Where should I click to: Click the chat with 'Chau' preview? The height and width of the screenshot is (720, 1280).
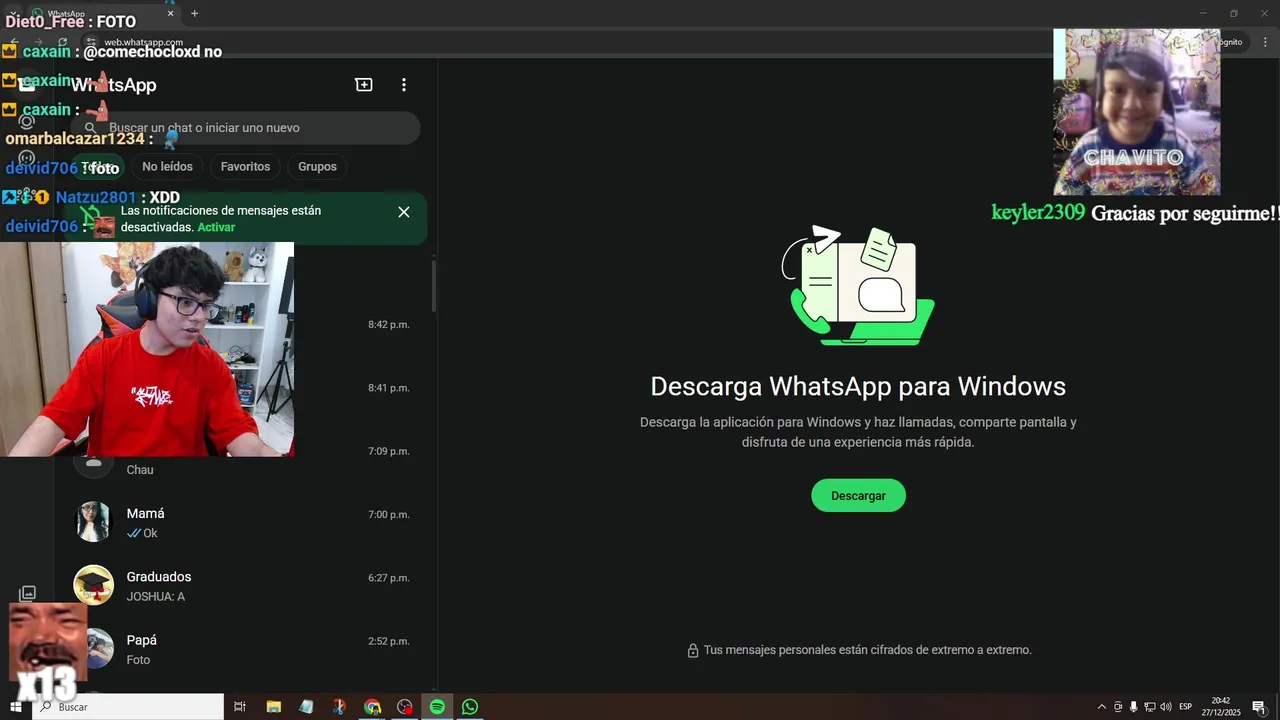coord(245,459)
